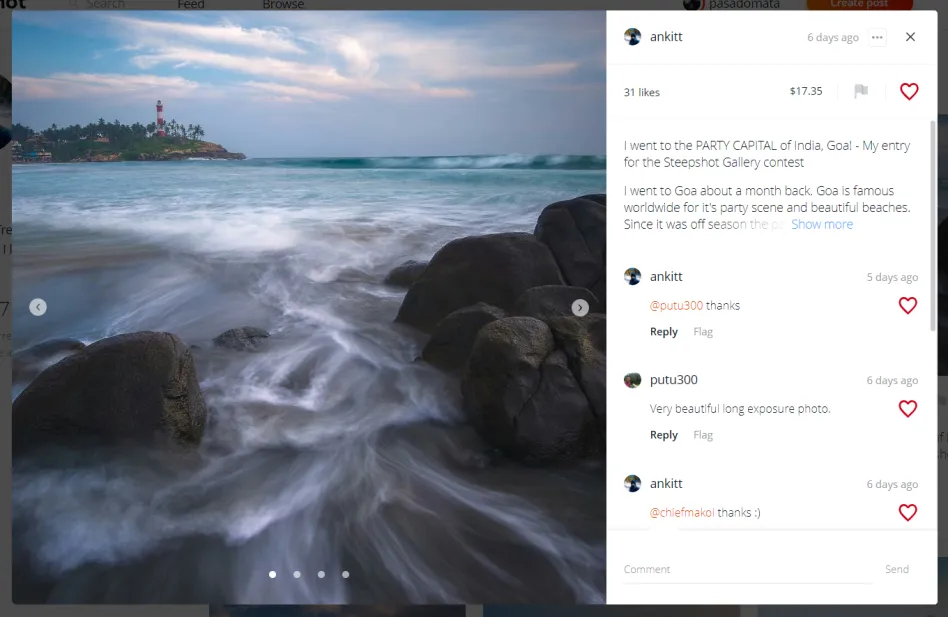Select the third carousel dot
The width and height of the screenshot is (948, 617).
(x=321, y=575)
